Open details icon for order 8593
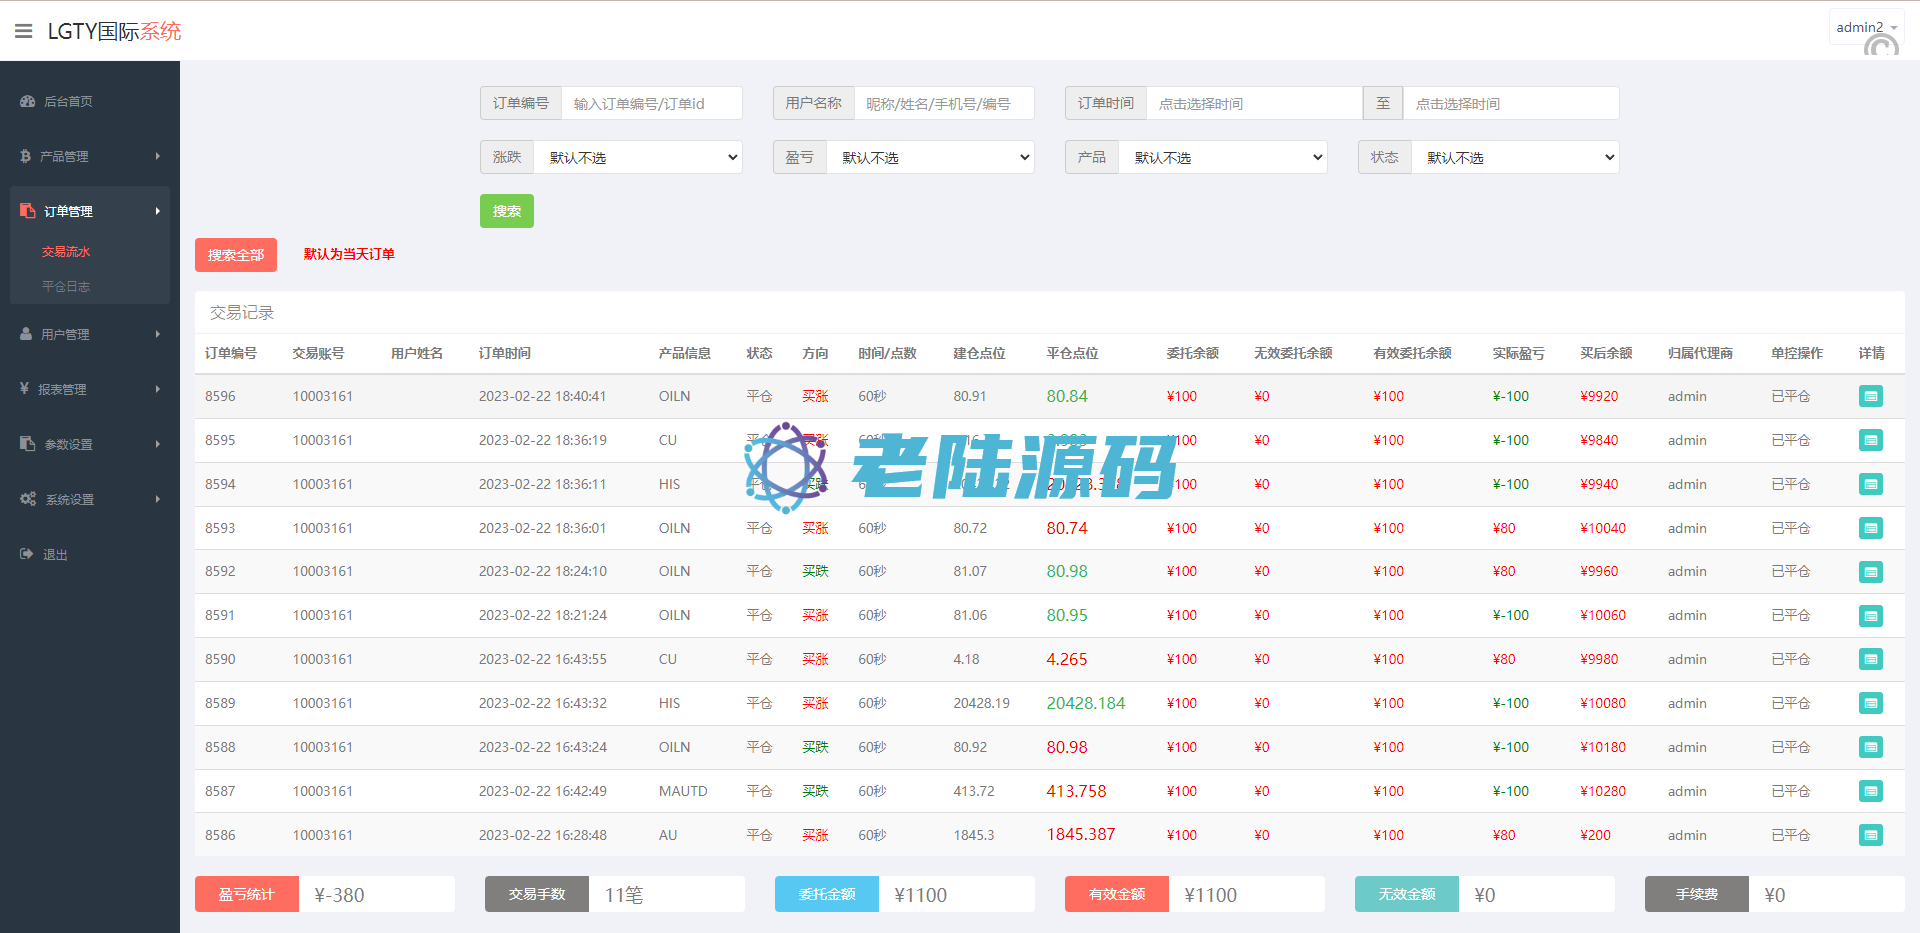This screenshot has height=933, width=1920. 1870,528
